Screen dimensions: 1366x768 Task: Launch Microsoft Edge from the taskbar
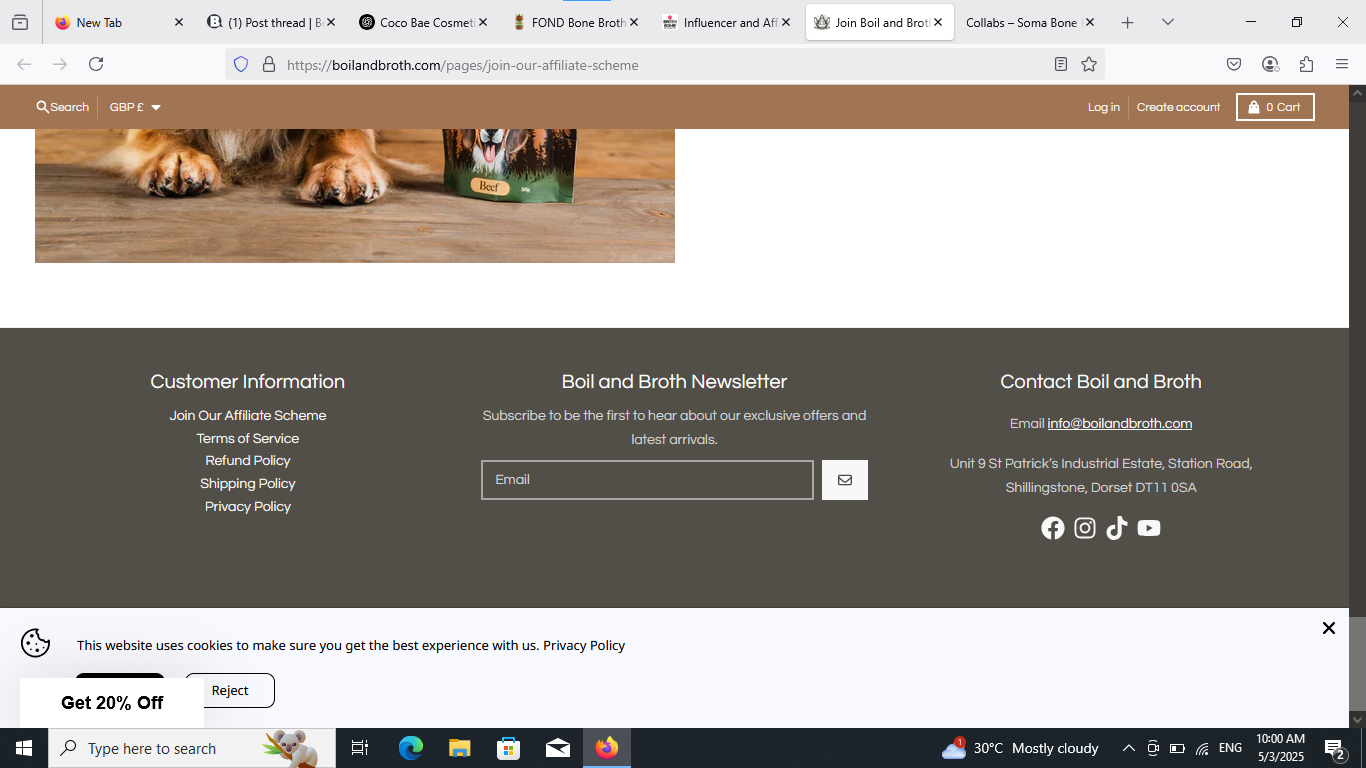[411, 748]
